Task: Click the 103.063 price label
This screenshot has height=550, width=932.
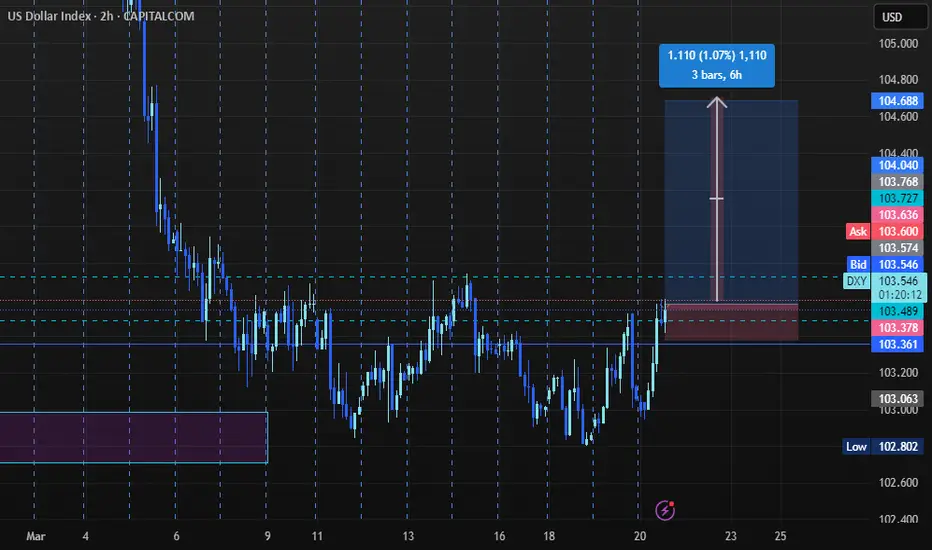Action: pyautogui.click(x=898, y=398)
